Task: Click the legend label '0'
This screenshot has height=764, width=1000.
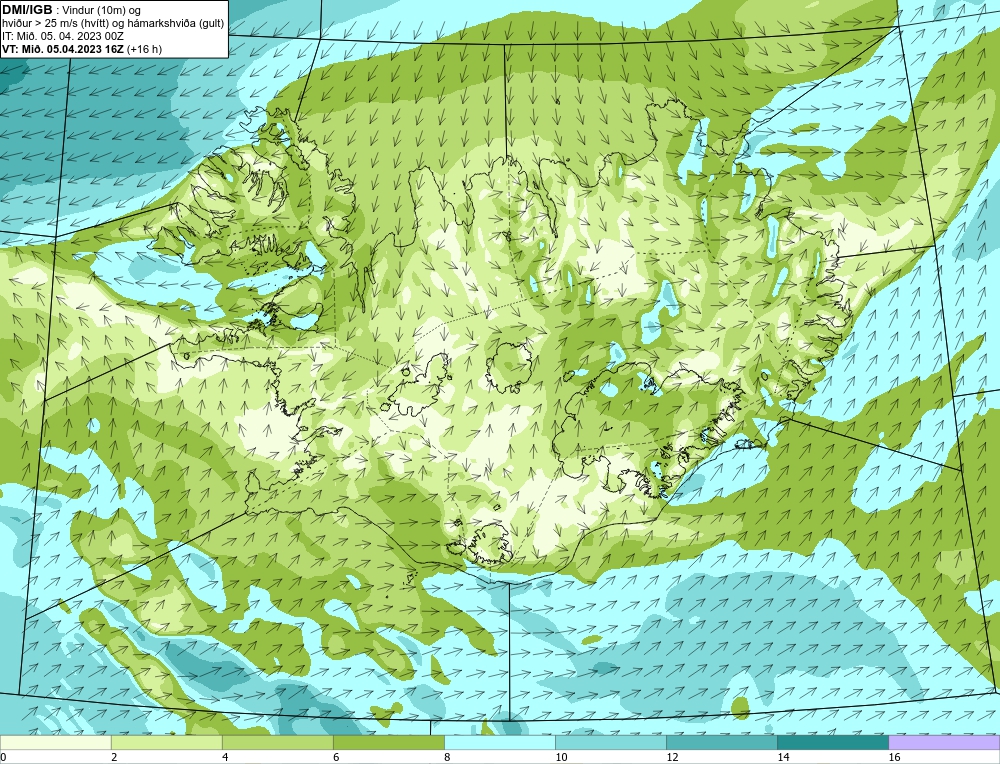Action: pyautogui.click(x=3, y=757)
